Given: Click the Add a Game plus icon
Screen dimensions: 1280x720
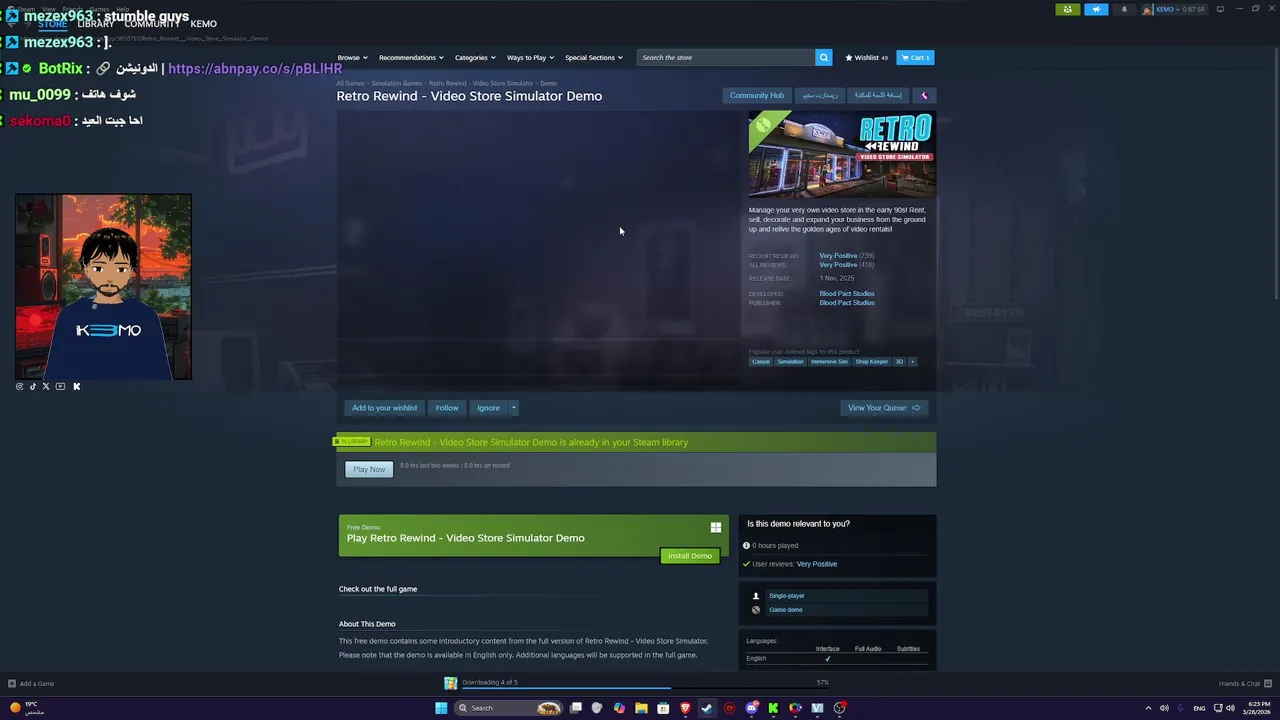Looking at the screenshot, I should (x=12, y=684).
